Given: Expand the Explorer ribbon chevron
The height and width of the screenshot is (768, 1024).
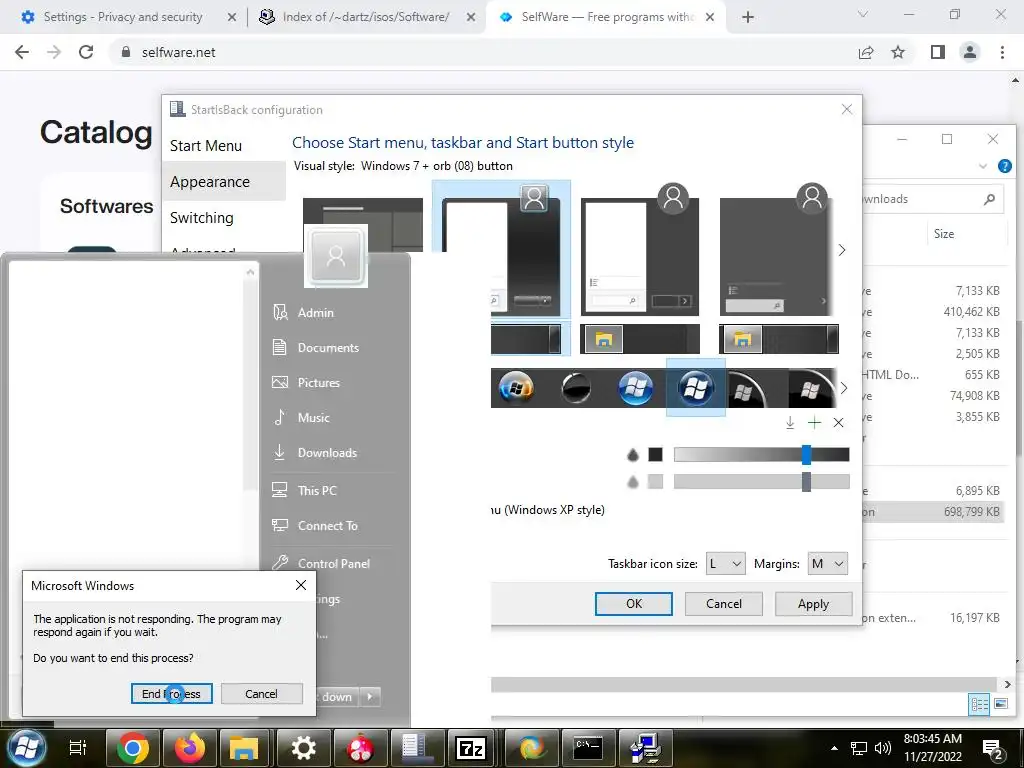Looking at the screenshot, I should (x=983, y=166).
